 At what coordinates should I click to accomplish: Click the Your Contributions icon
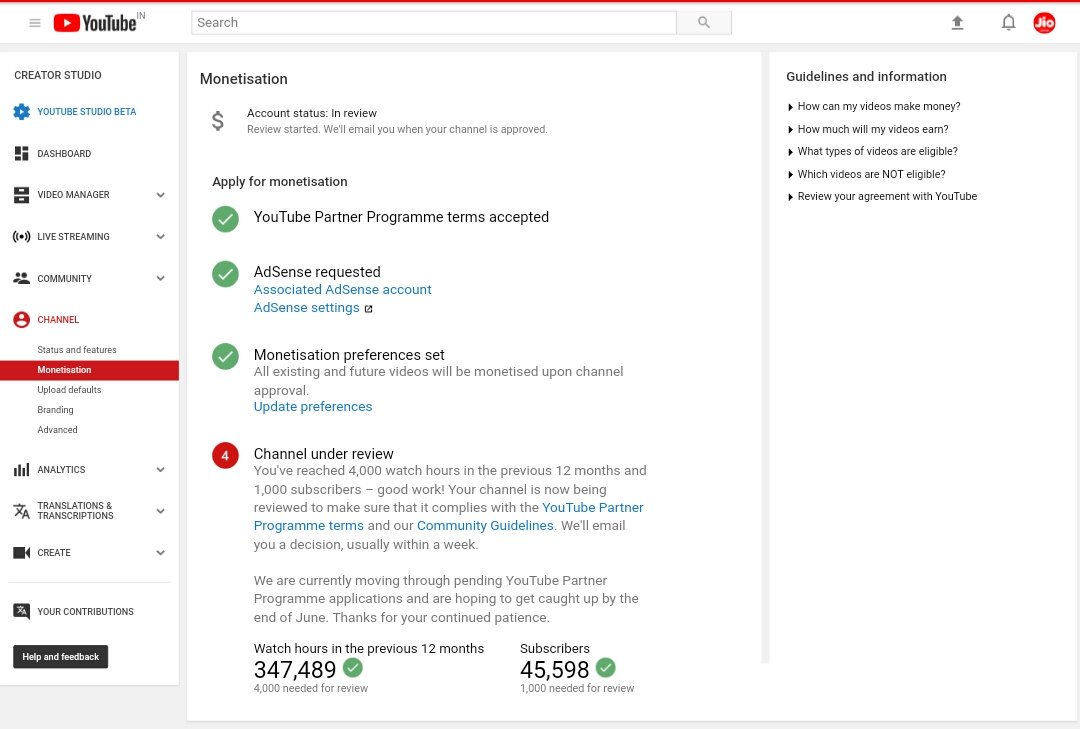tap(21, 611)
